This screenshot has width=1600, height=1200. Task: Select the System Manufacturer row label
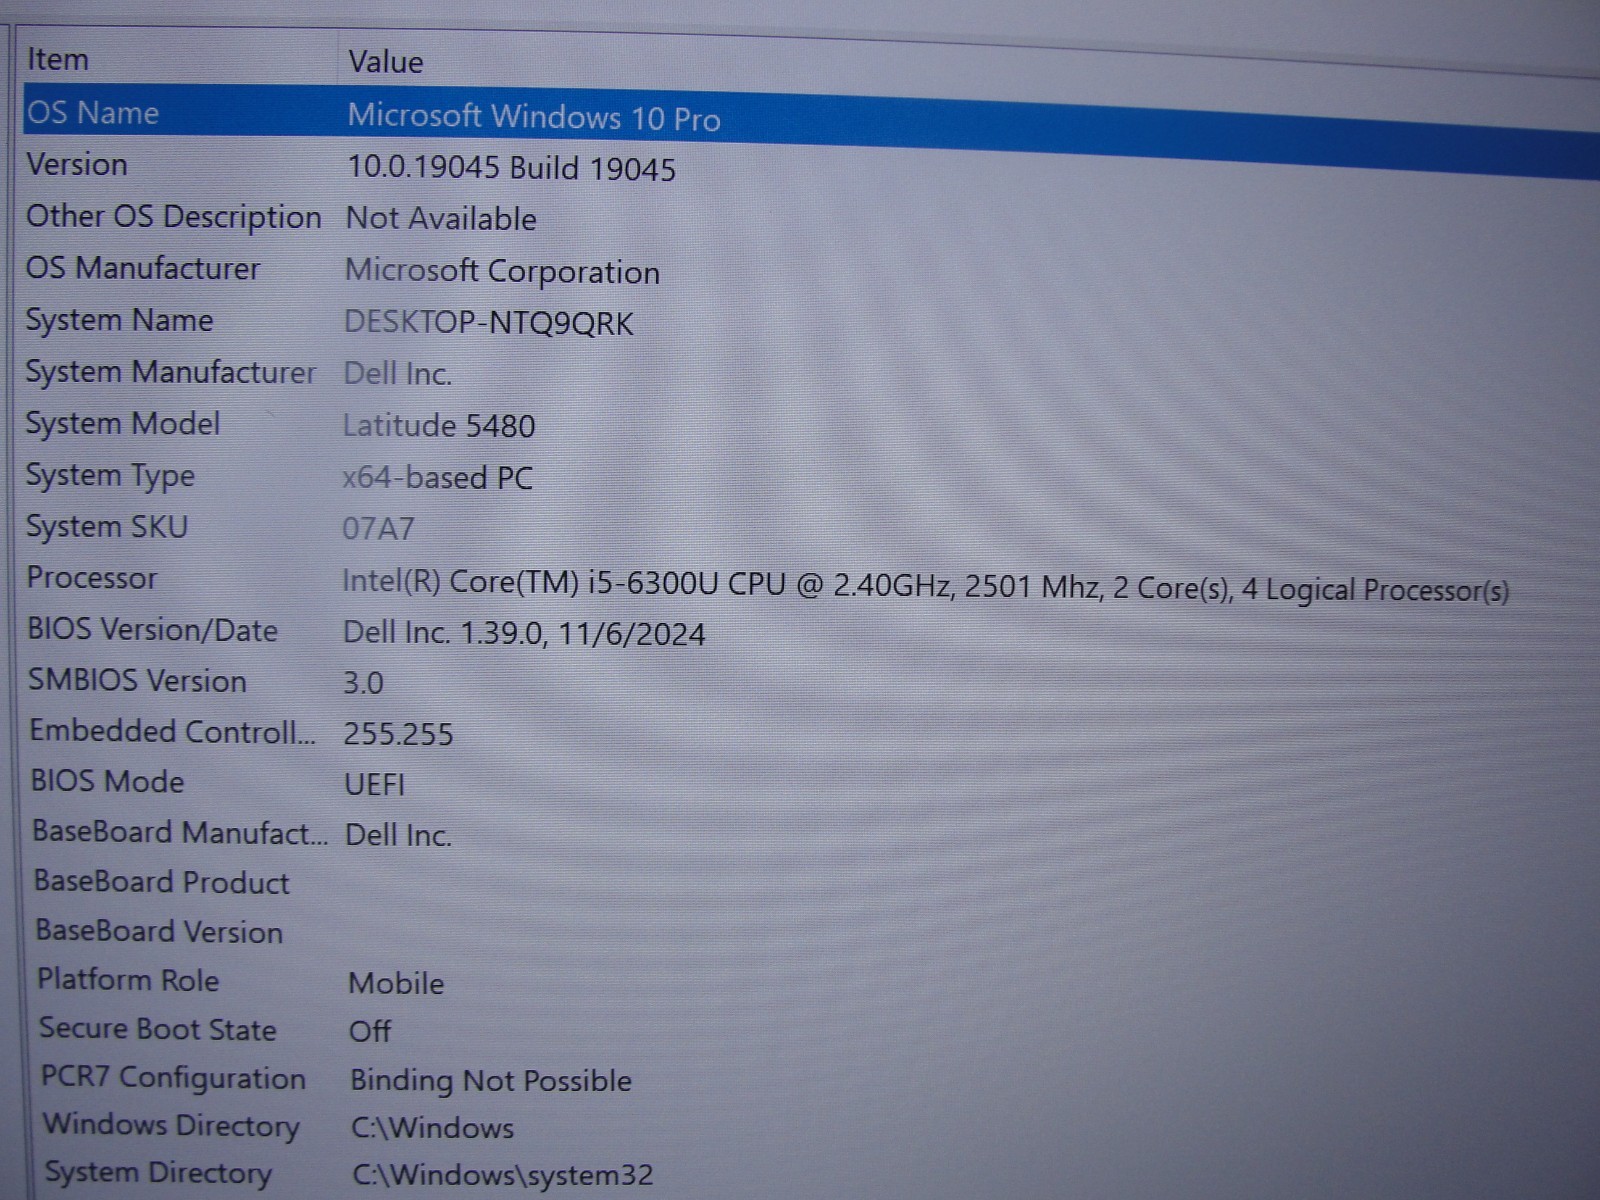click(170, 372)
